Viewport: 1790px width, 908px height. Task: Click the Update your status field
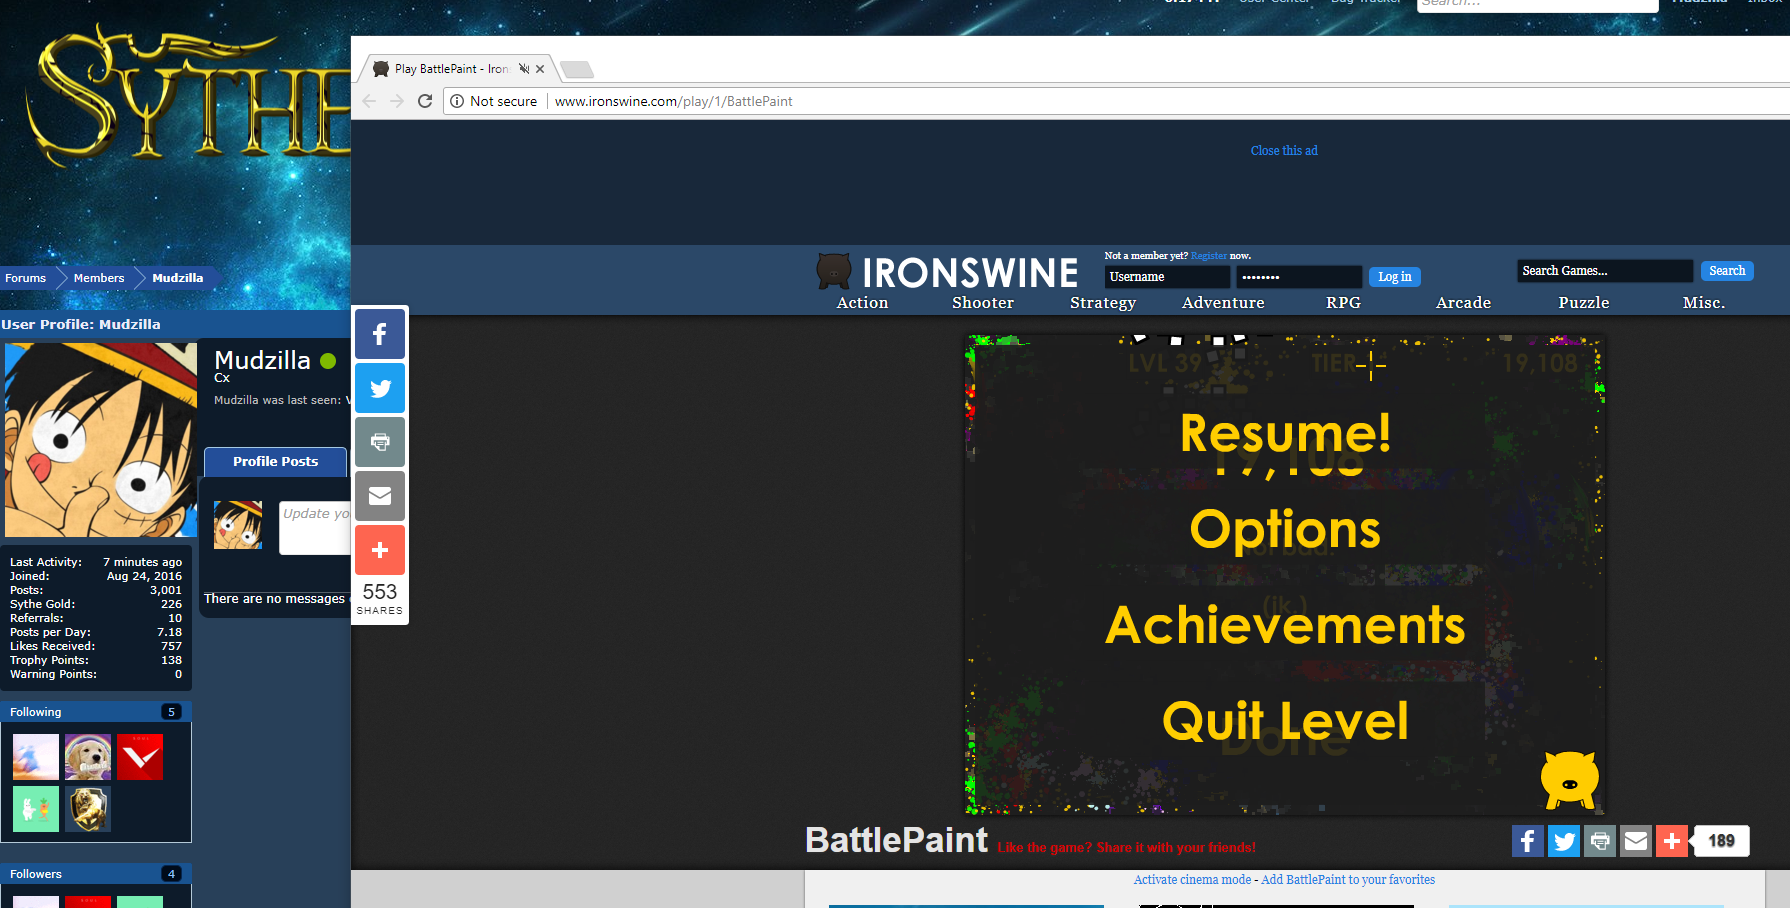pos(315,527)
